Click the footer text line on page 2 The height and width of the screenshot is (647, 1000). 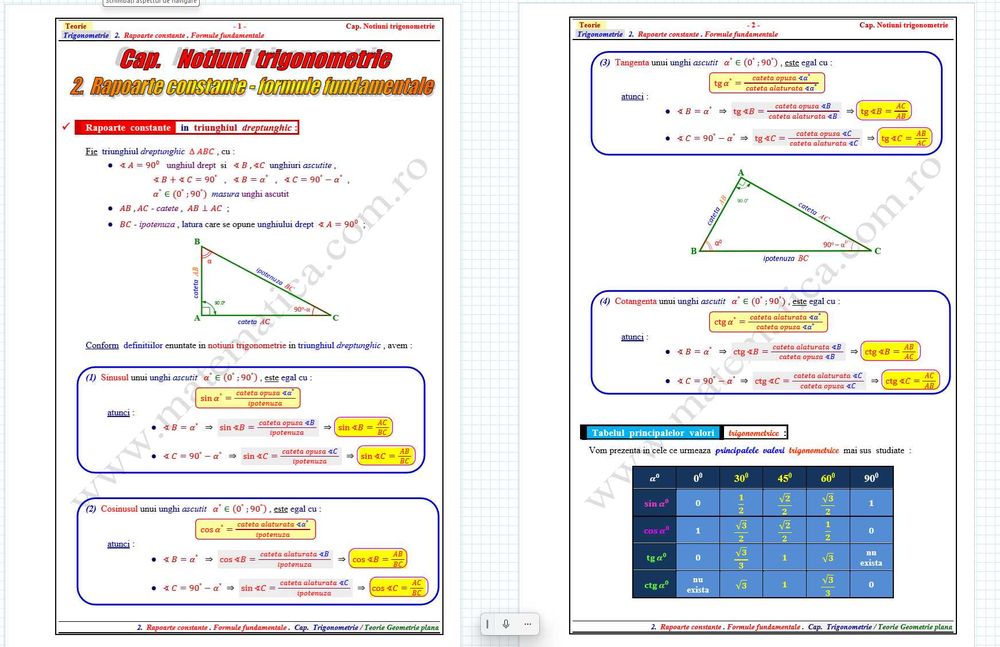click(802, 627)
